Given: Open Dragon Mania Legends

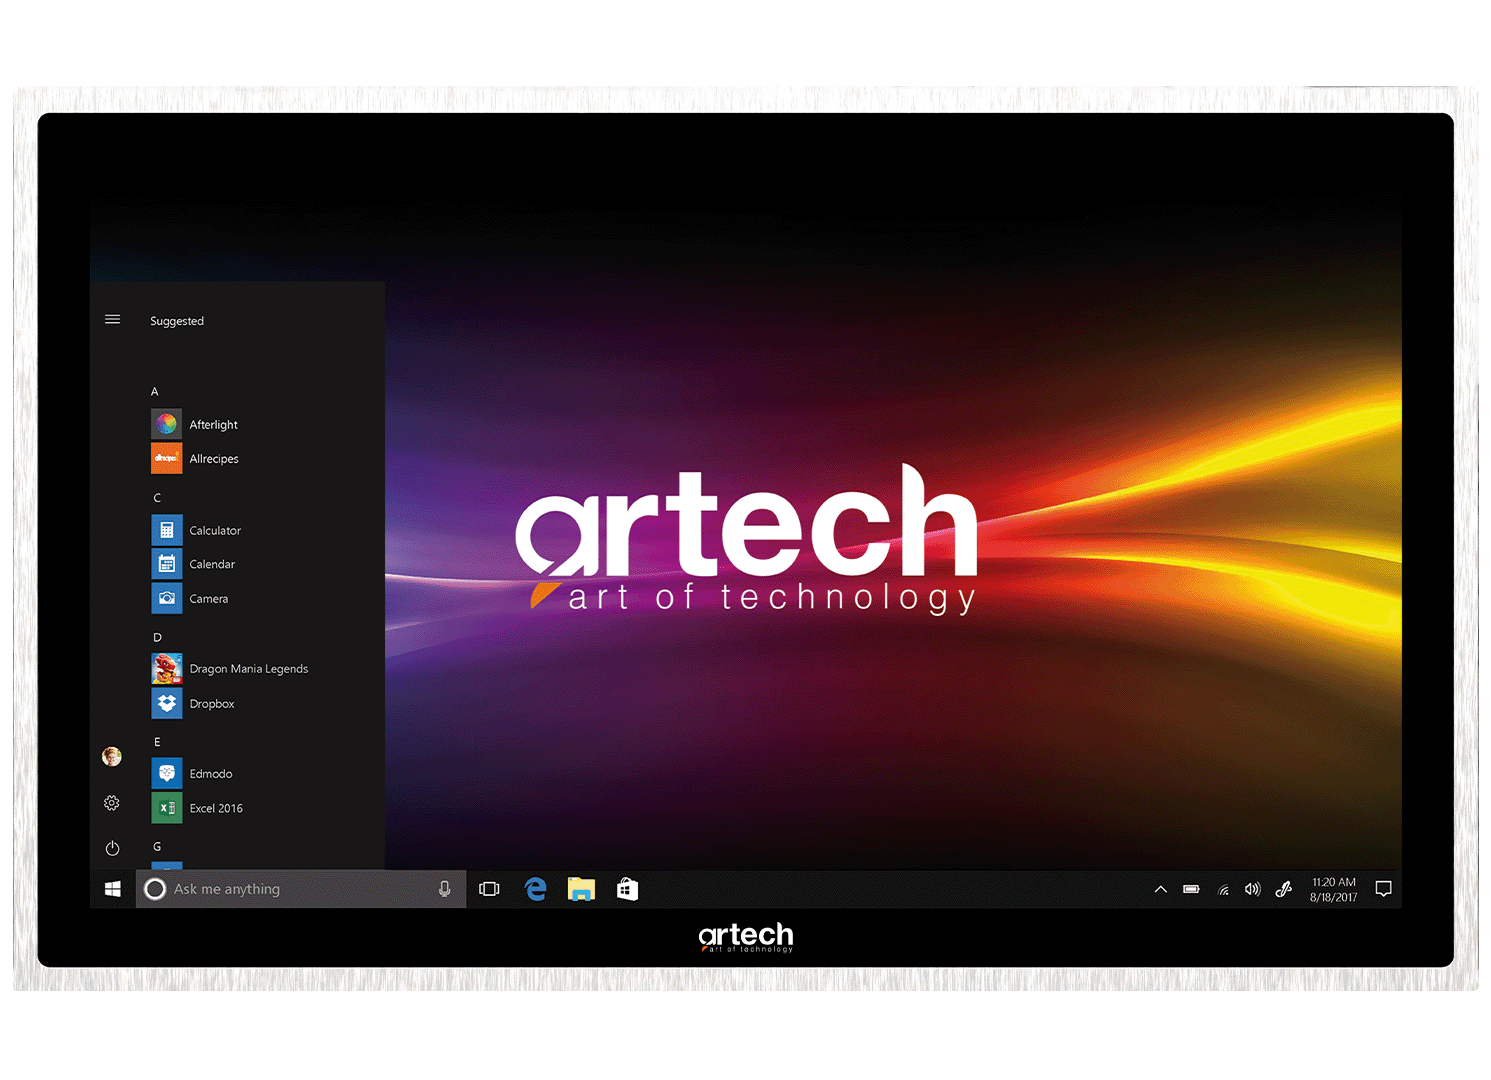Looking at the screenshot, I should coord(248,669).
